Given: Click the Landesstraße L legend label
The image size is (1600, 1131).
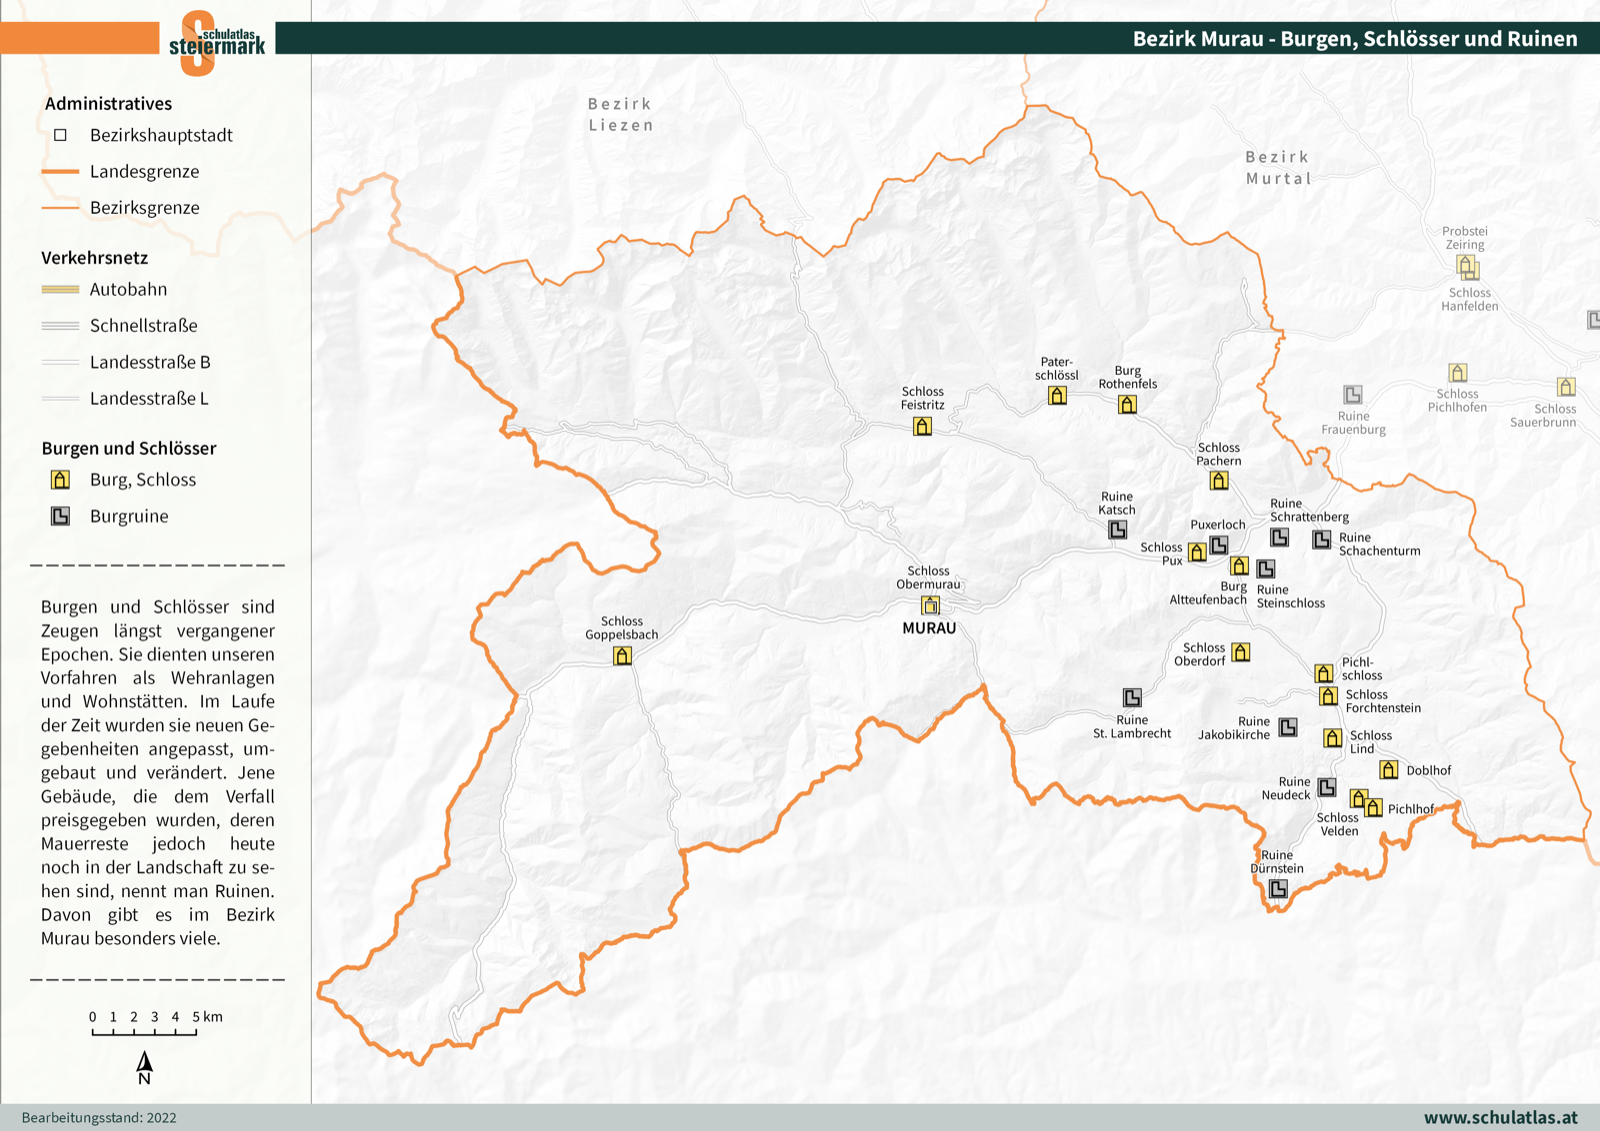Looking at the screenshot, I should pyautogui.click(x=149, y=399).
